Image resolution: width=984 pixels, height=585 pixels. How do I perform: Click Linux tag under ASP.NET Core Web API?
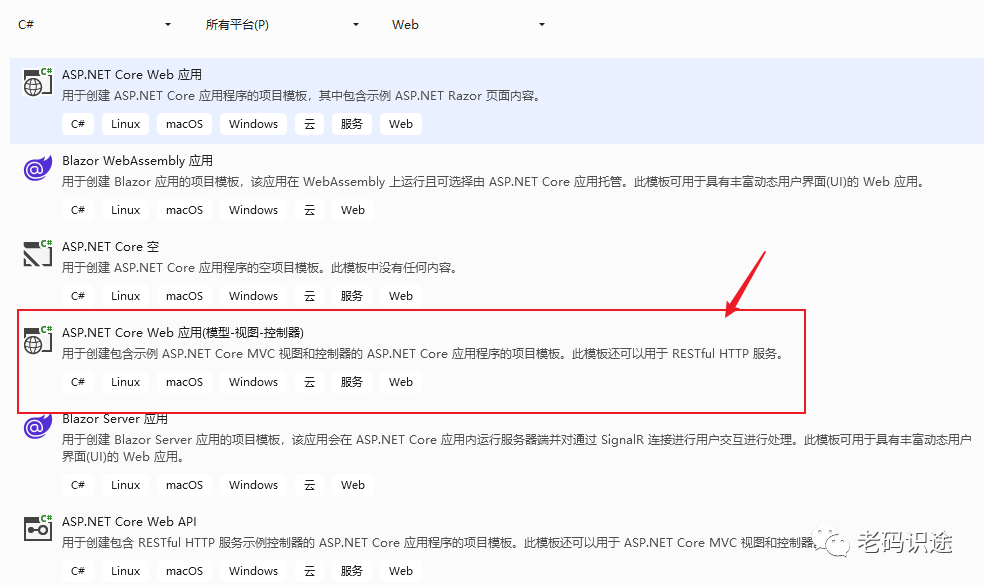126,571
